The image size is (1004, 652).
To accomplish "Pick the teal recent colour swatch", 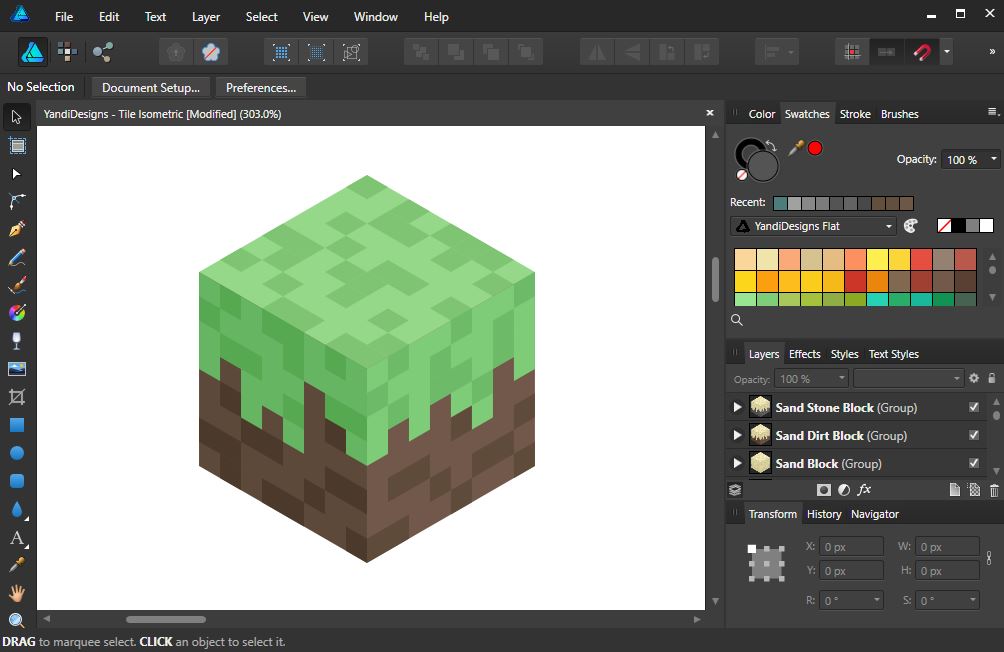I will click(x=780, y=204).
